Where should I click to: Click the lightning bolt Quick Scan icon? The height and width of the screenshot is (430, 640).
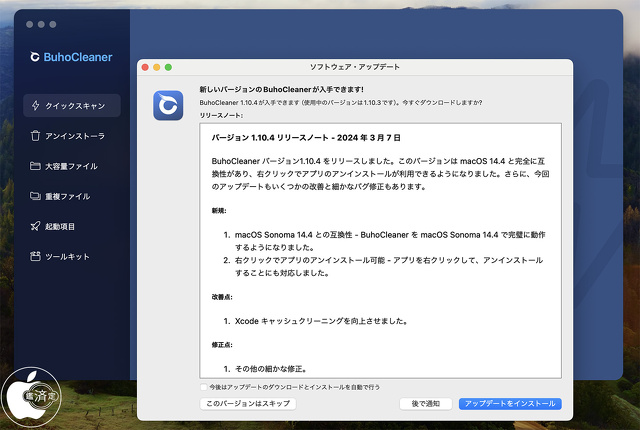(x=36, y=106)
